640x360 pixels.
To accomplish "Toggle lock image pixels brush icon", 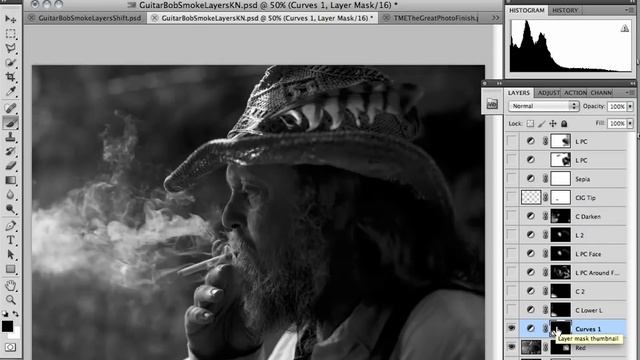I will tap(541, 124).
